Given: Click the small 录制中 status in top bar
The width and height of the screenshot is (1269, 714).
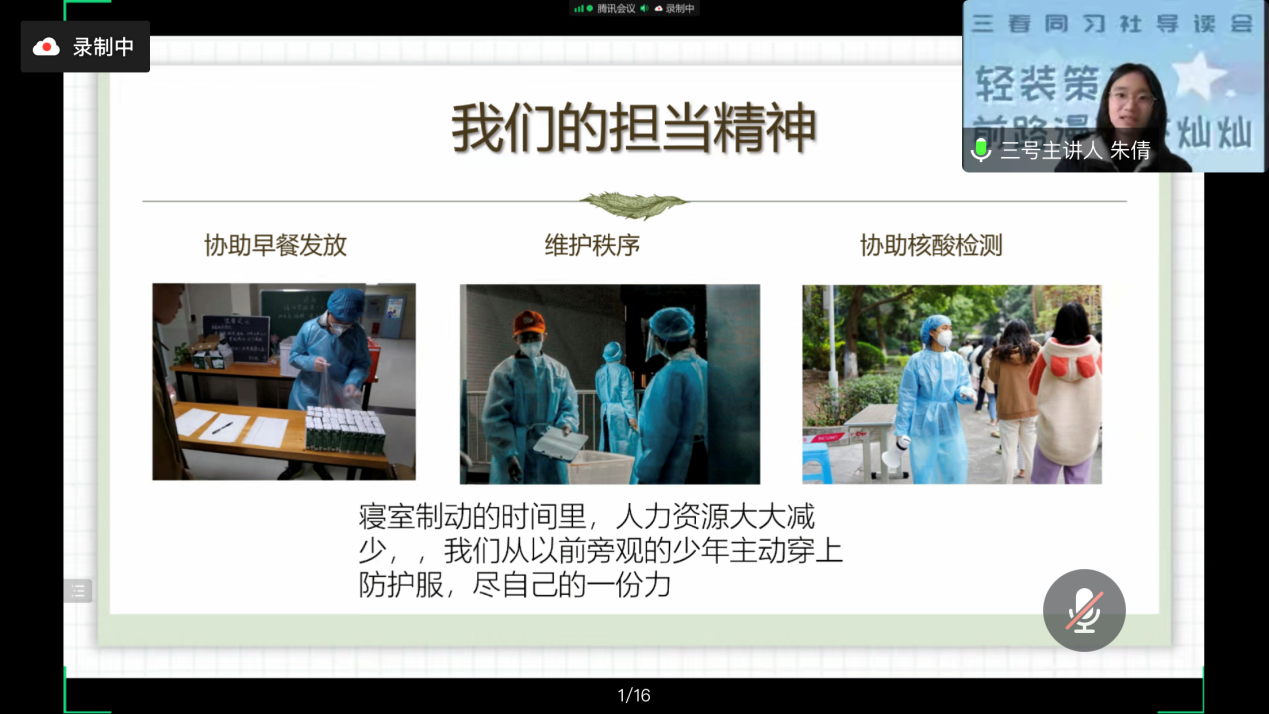Looking at the screenshot, I should pos(680,8).
